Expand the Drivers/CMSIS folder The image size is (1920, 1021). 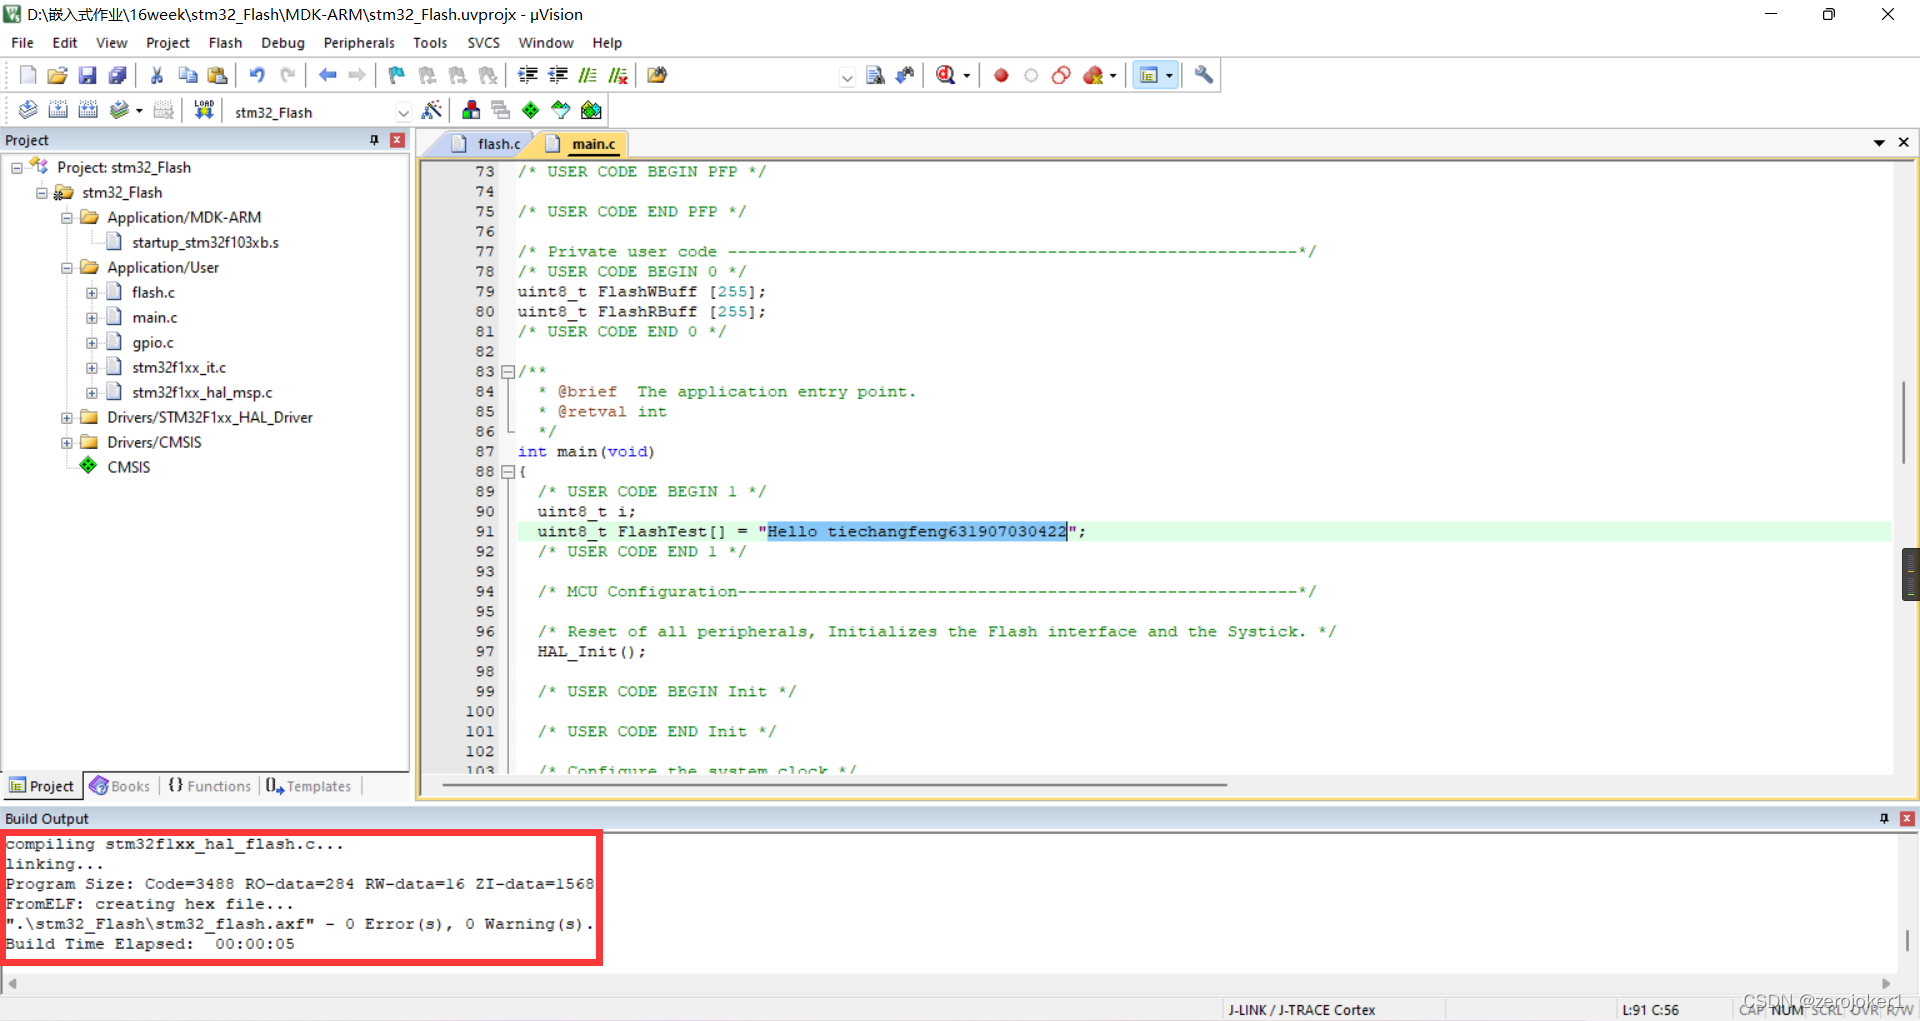[x=67, y=443]
